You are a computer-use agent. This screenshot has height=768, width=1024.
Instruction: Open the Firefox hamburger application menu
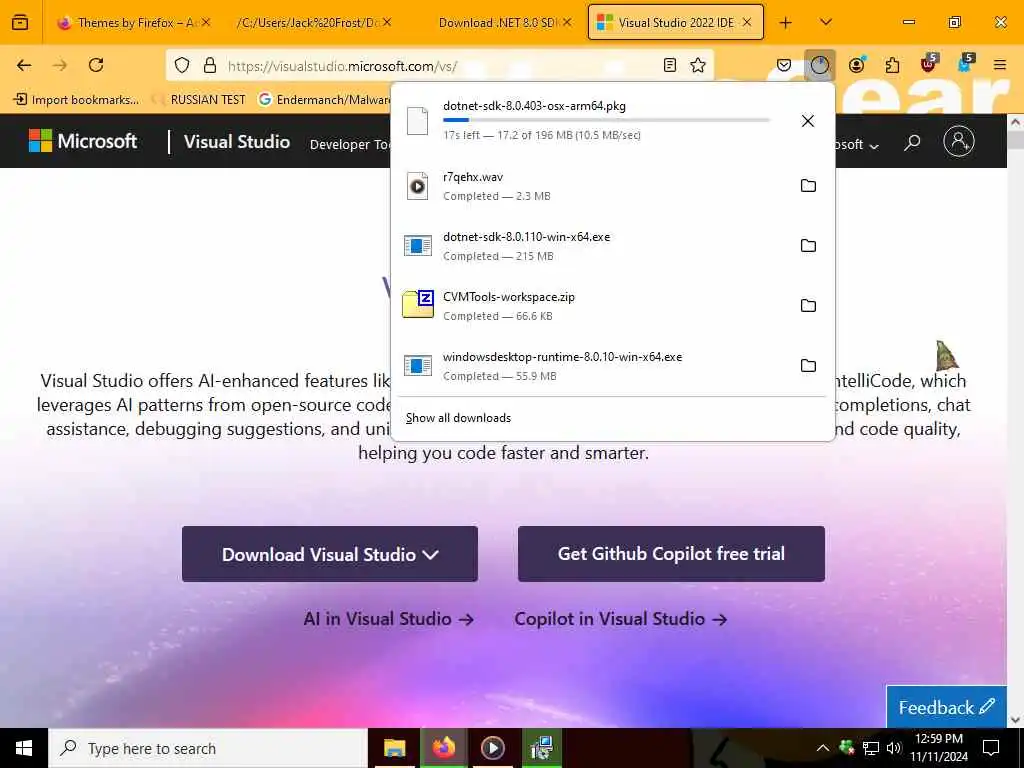click(x=1000, y=65)
